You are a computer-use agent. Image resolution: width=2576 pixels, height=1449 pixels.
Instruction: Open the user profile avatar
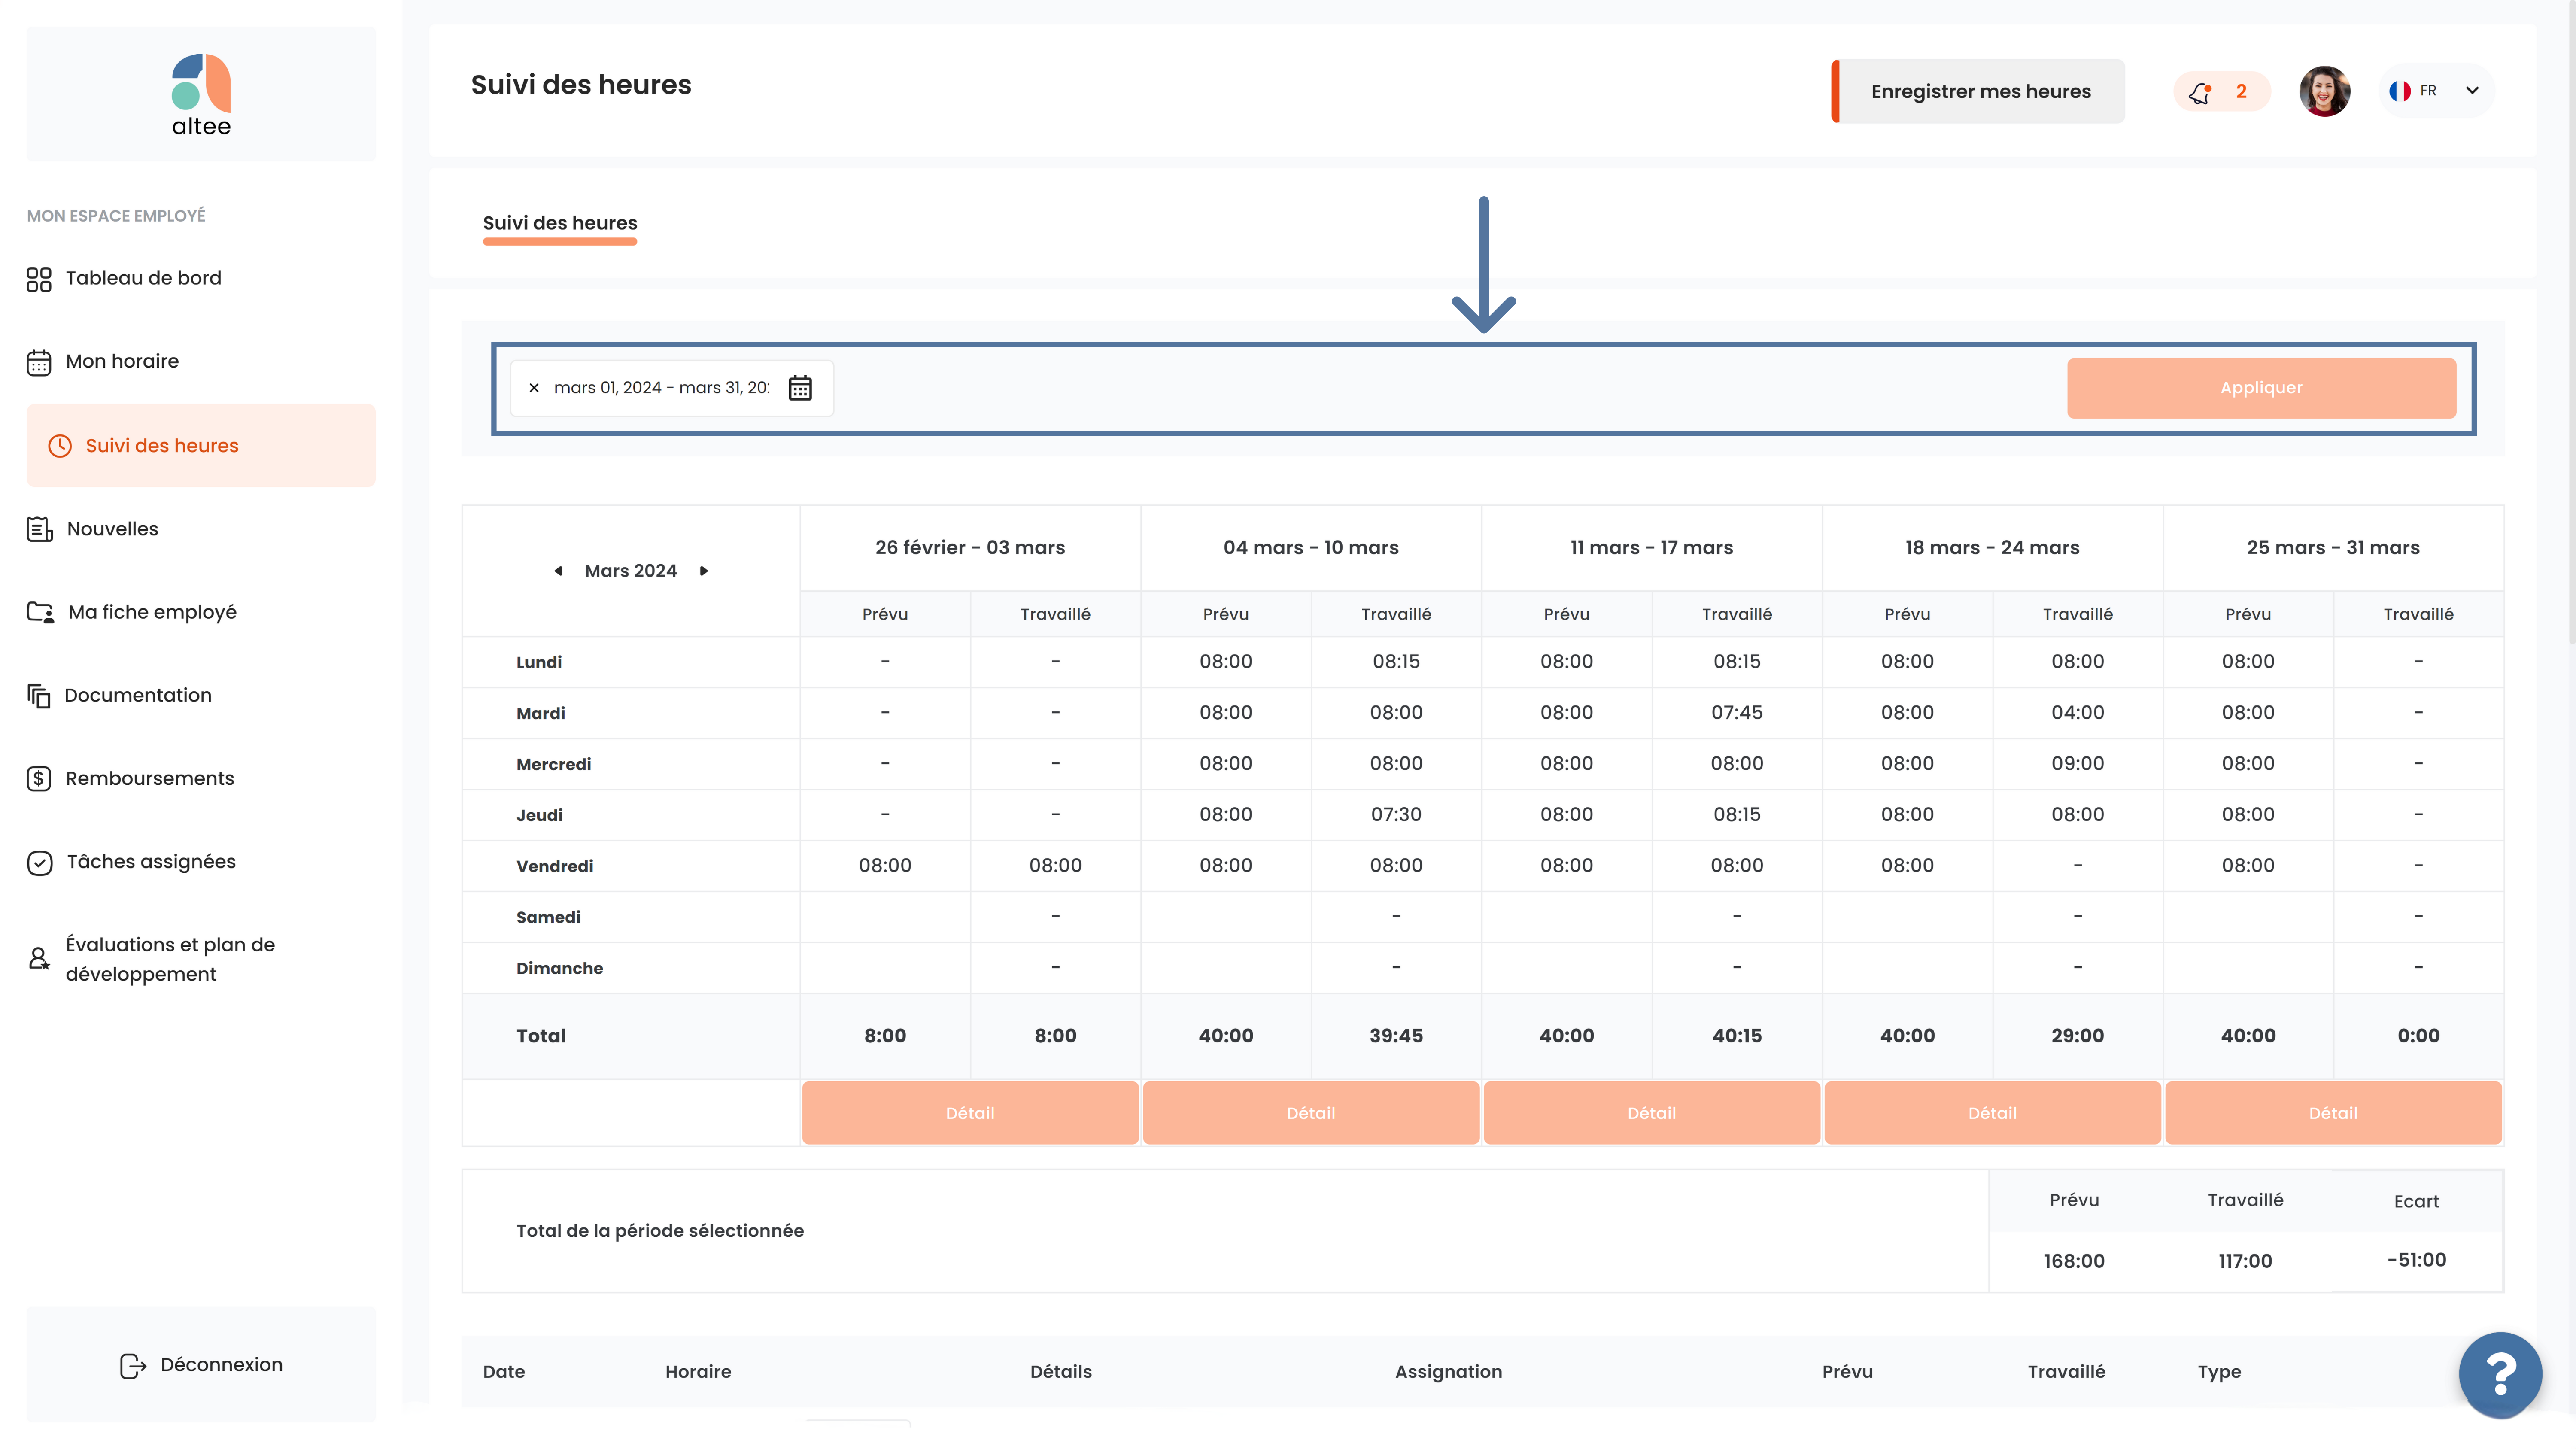tap(2325, 91)
